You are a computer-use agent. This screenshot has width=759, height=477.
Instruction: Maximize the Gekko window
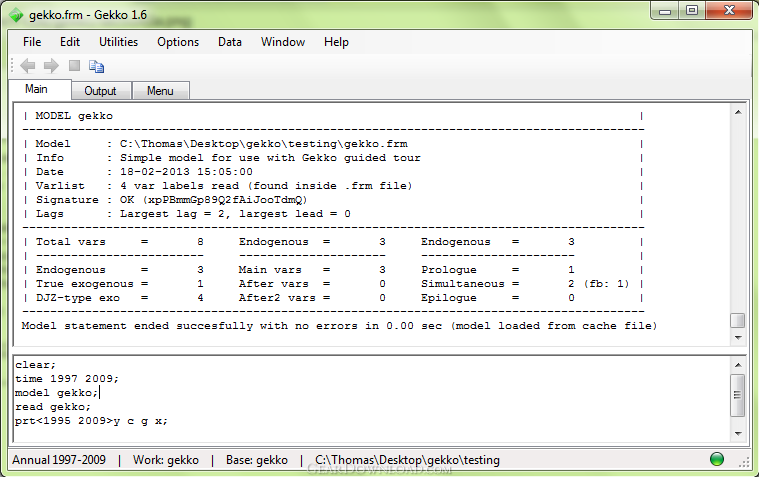692,11
